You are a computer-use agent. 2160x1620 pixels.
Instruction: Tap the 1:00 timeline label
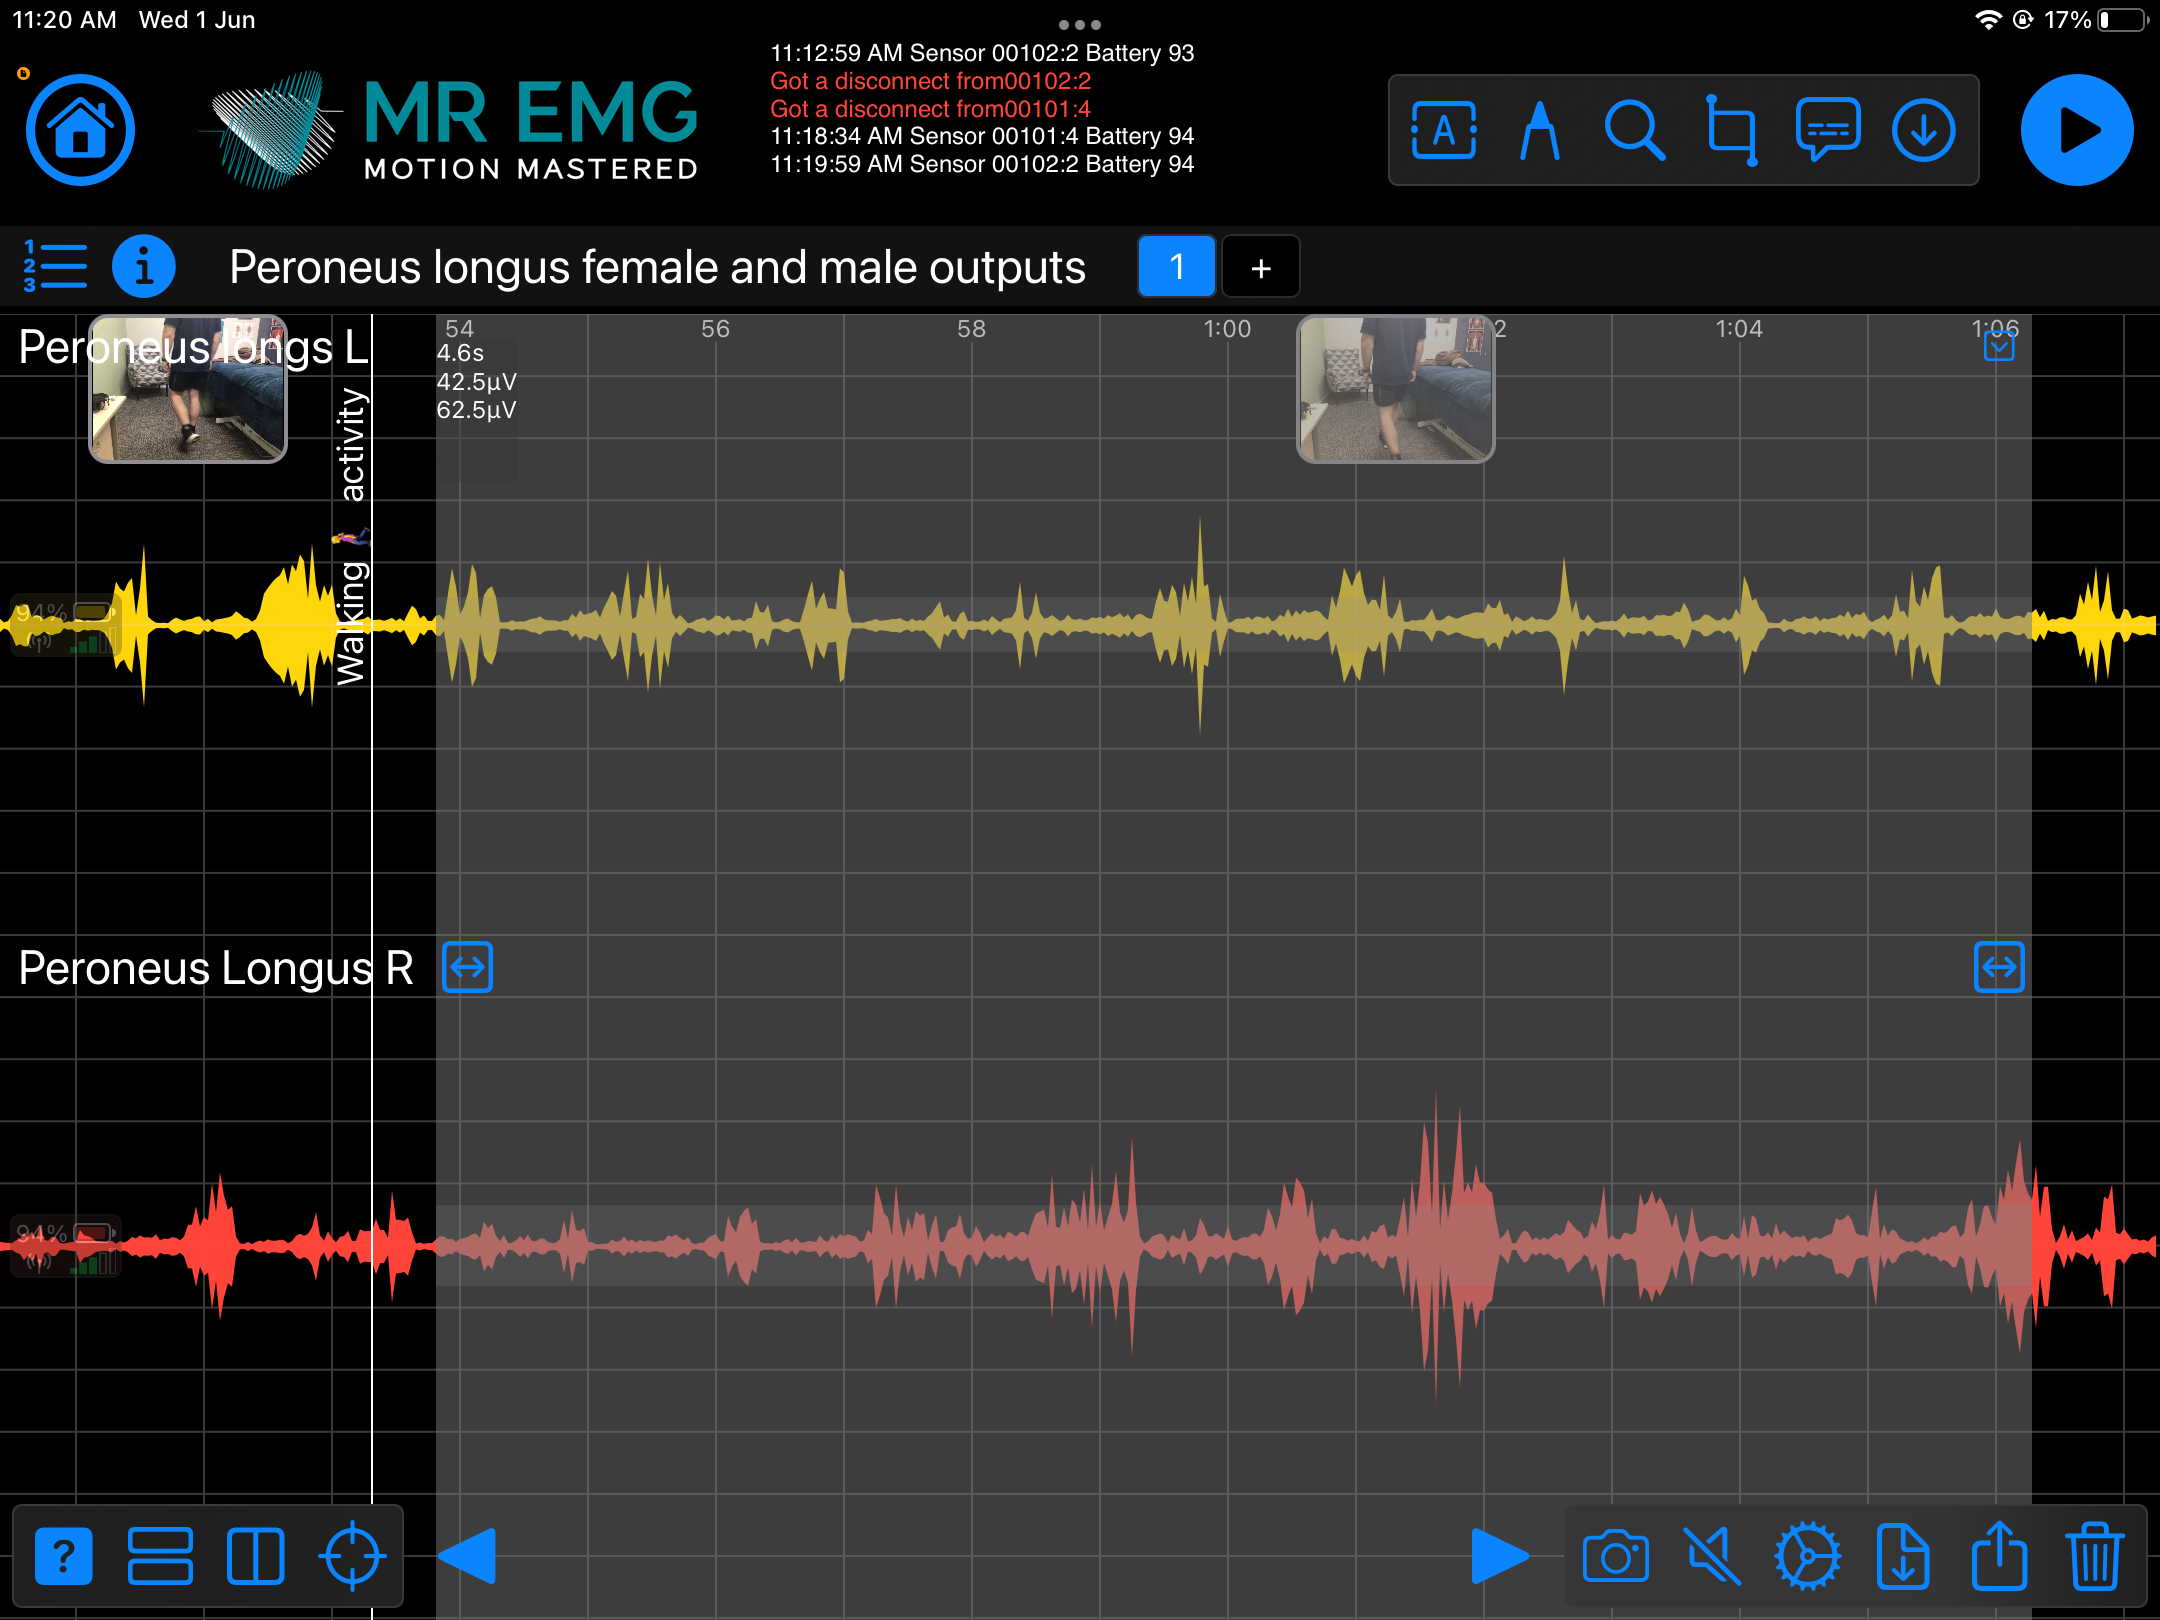point(1227,329)
